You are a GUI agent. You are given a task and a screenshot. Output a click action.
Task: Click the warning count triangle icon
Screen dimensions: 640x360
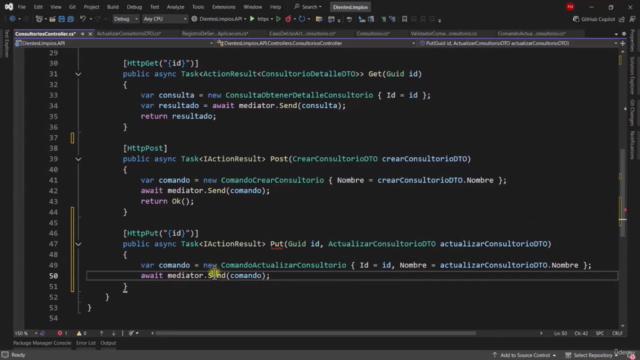(x=79, y=333)
